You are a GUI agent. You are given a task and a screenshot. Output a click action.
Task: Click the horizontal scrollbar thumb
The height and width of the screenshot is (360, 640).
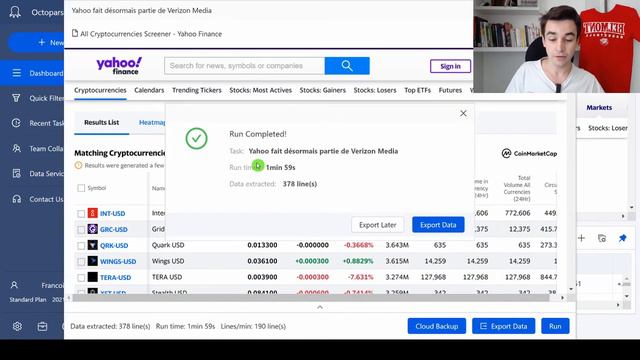(311, 298)
